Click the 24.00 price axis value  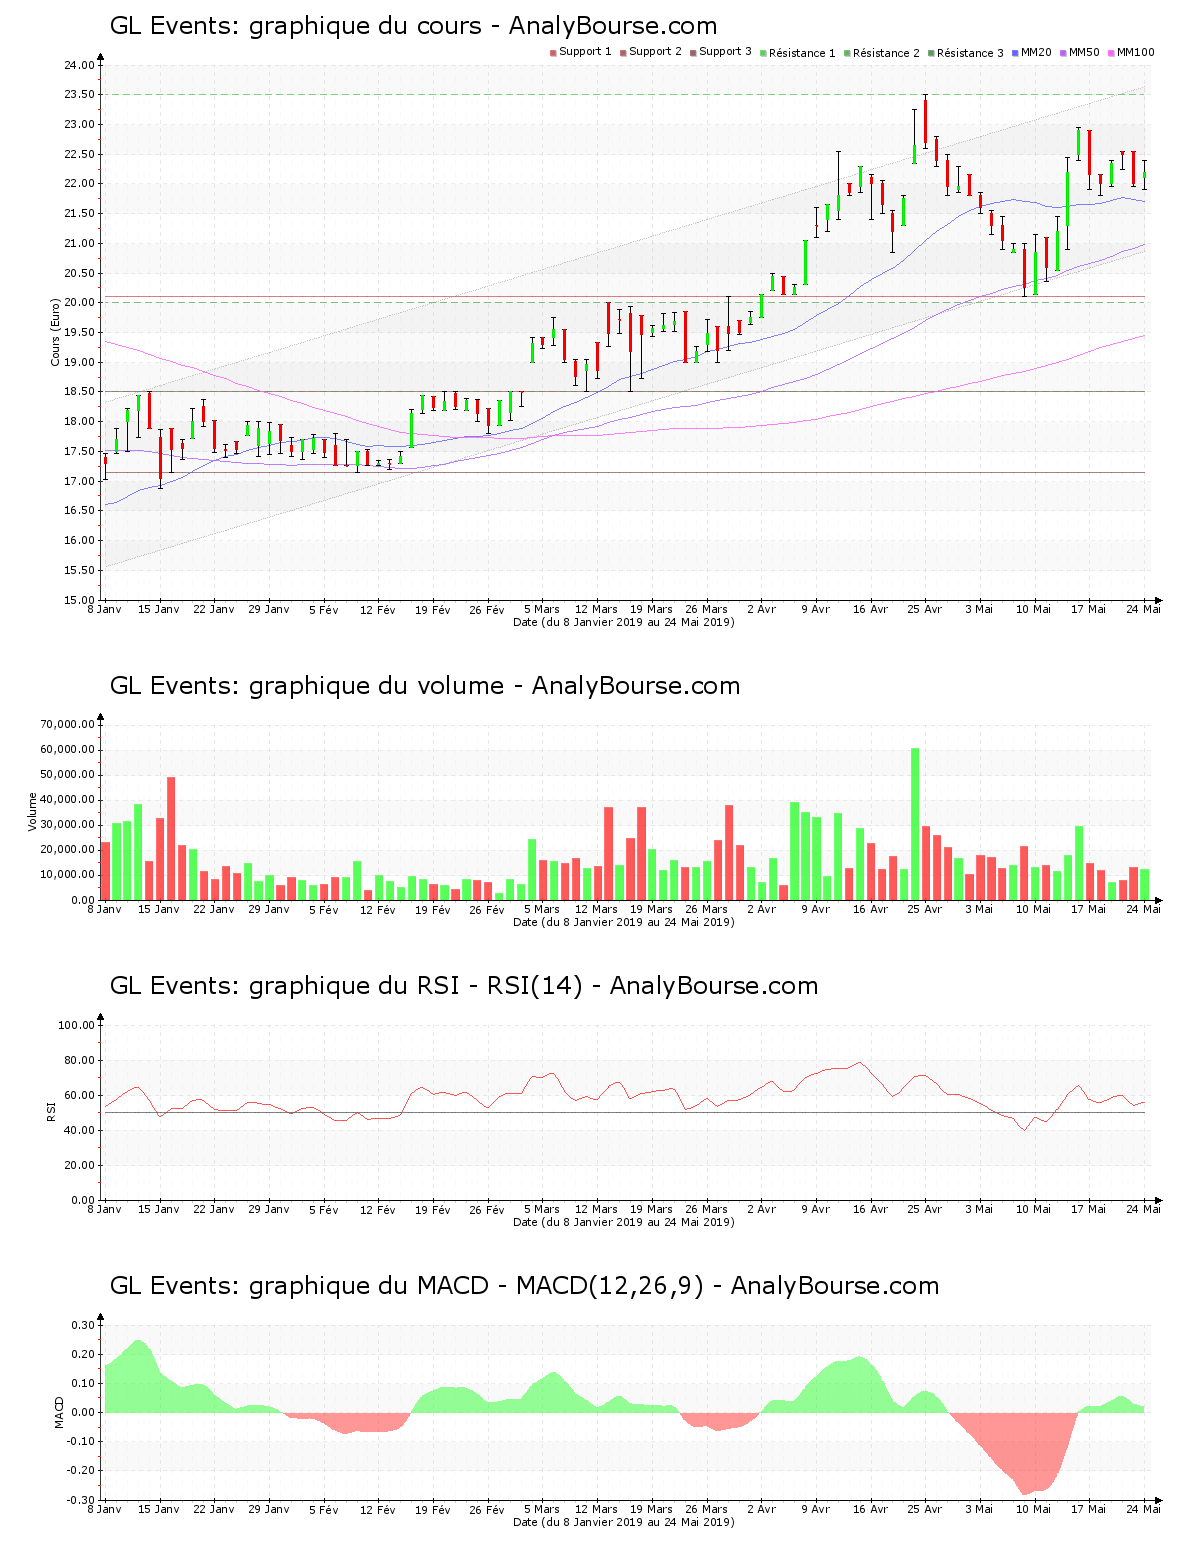[79, 65]
